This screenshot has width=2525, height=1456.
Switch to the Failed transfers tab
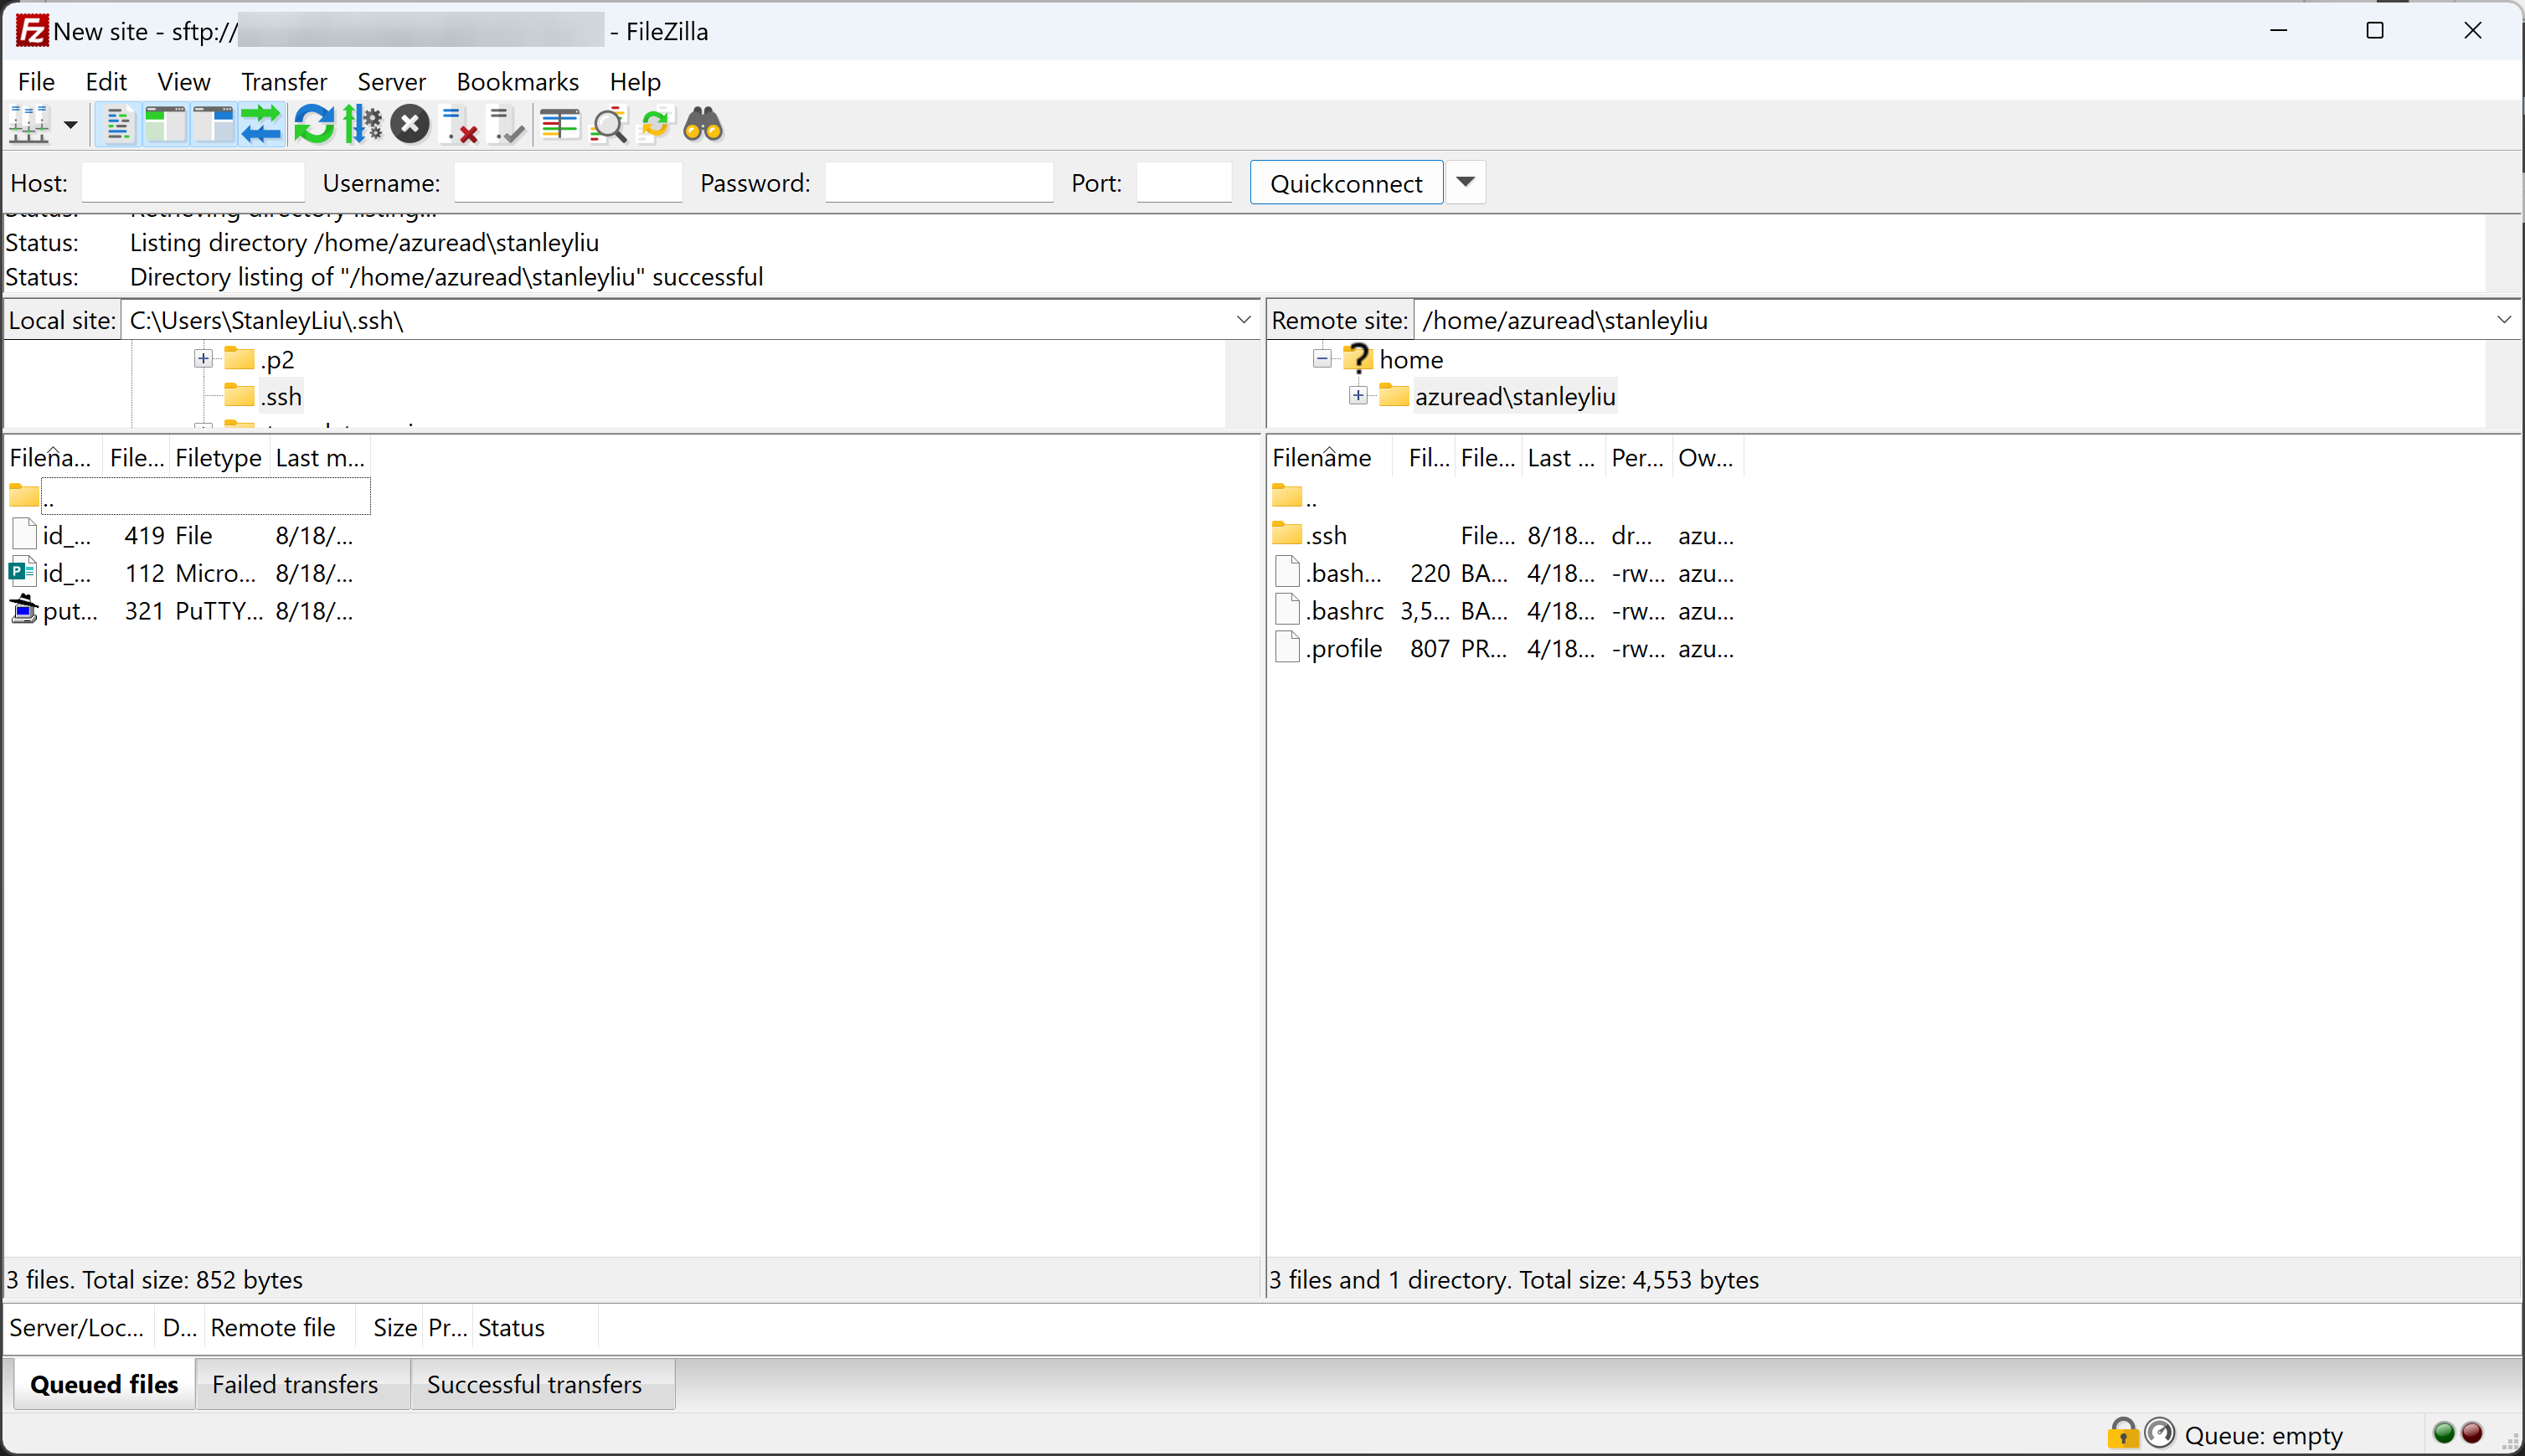(x=295, y=1384)
